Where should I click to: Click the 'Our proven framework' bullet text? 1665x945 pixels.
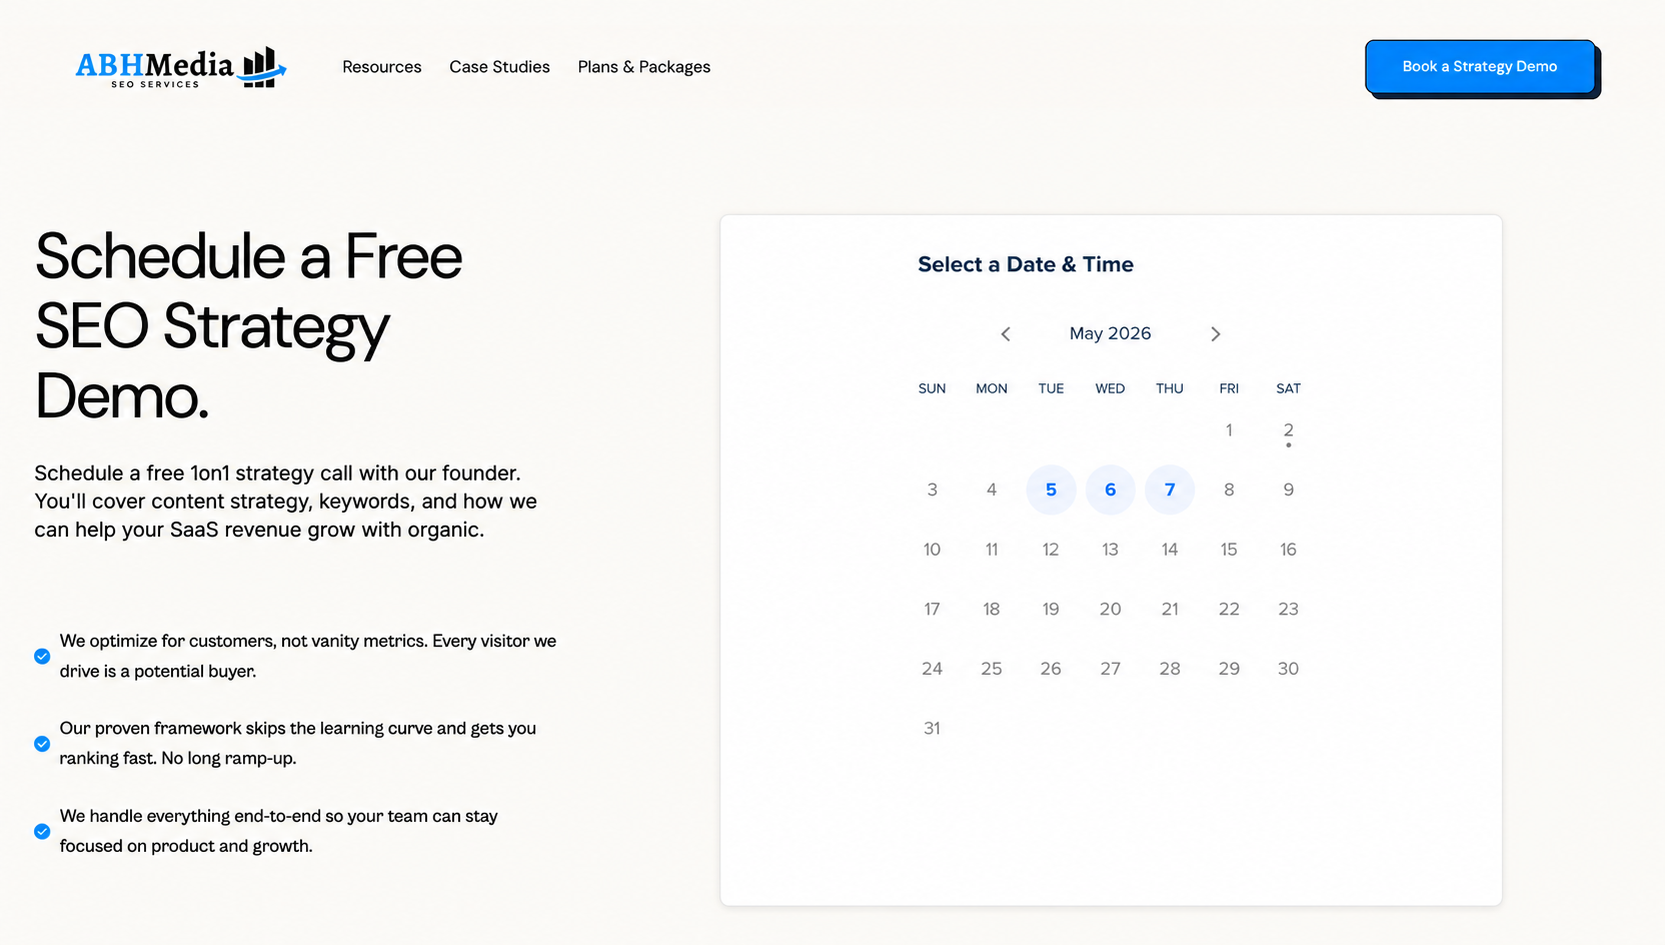pos(298,743)
